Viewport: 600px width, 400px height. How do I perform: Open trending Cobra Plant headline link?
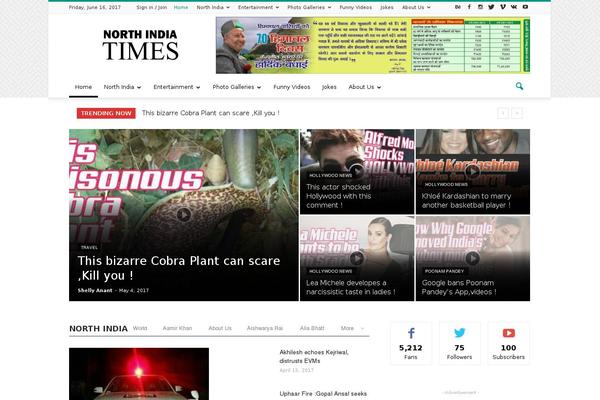pos(210,113)
